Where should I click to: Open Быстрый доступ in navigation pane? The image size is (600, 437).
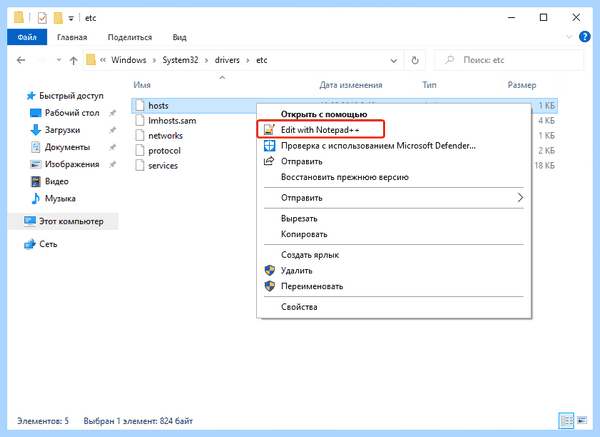point(71,96)
